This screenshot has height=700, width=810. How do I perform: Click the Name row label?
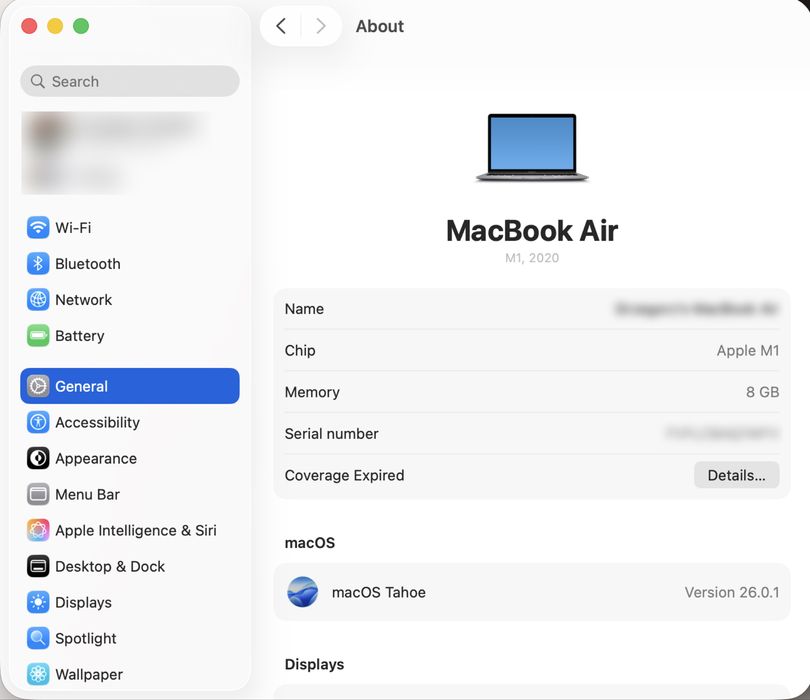[304, 309]
